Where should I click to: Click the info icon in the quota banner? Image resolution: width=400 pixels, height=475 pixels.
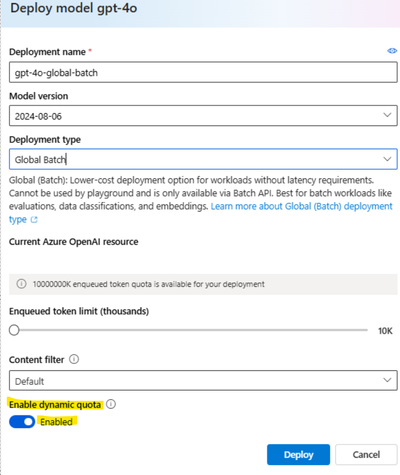point(21,284)
